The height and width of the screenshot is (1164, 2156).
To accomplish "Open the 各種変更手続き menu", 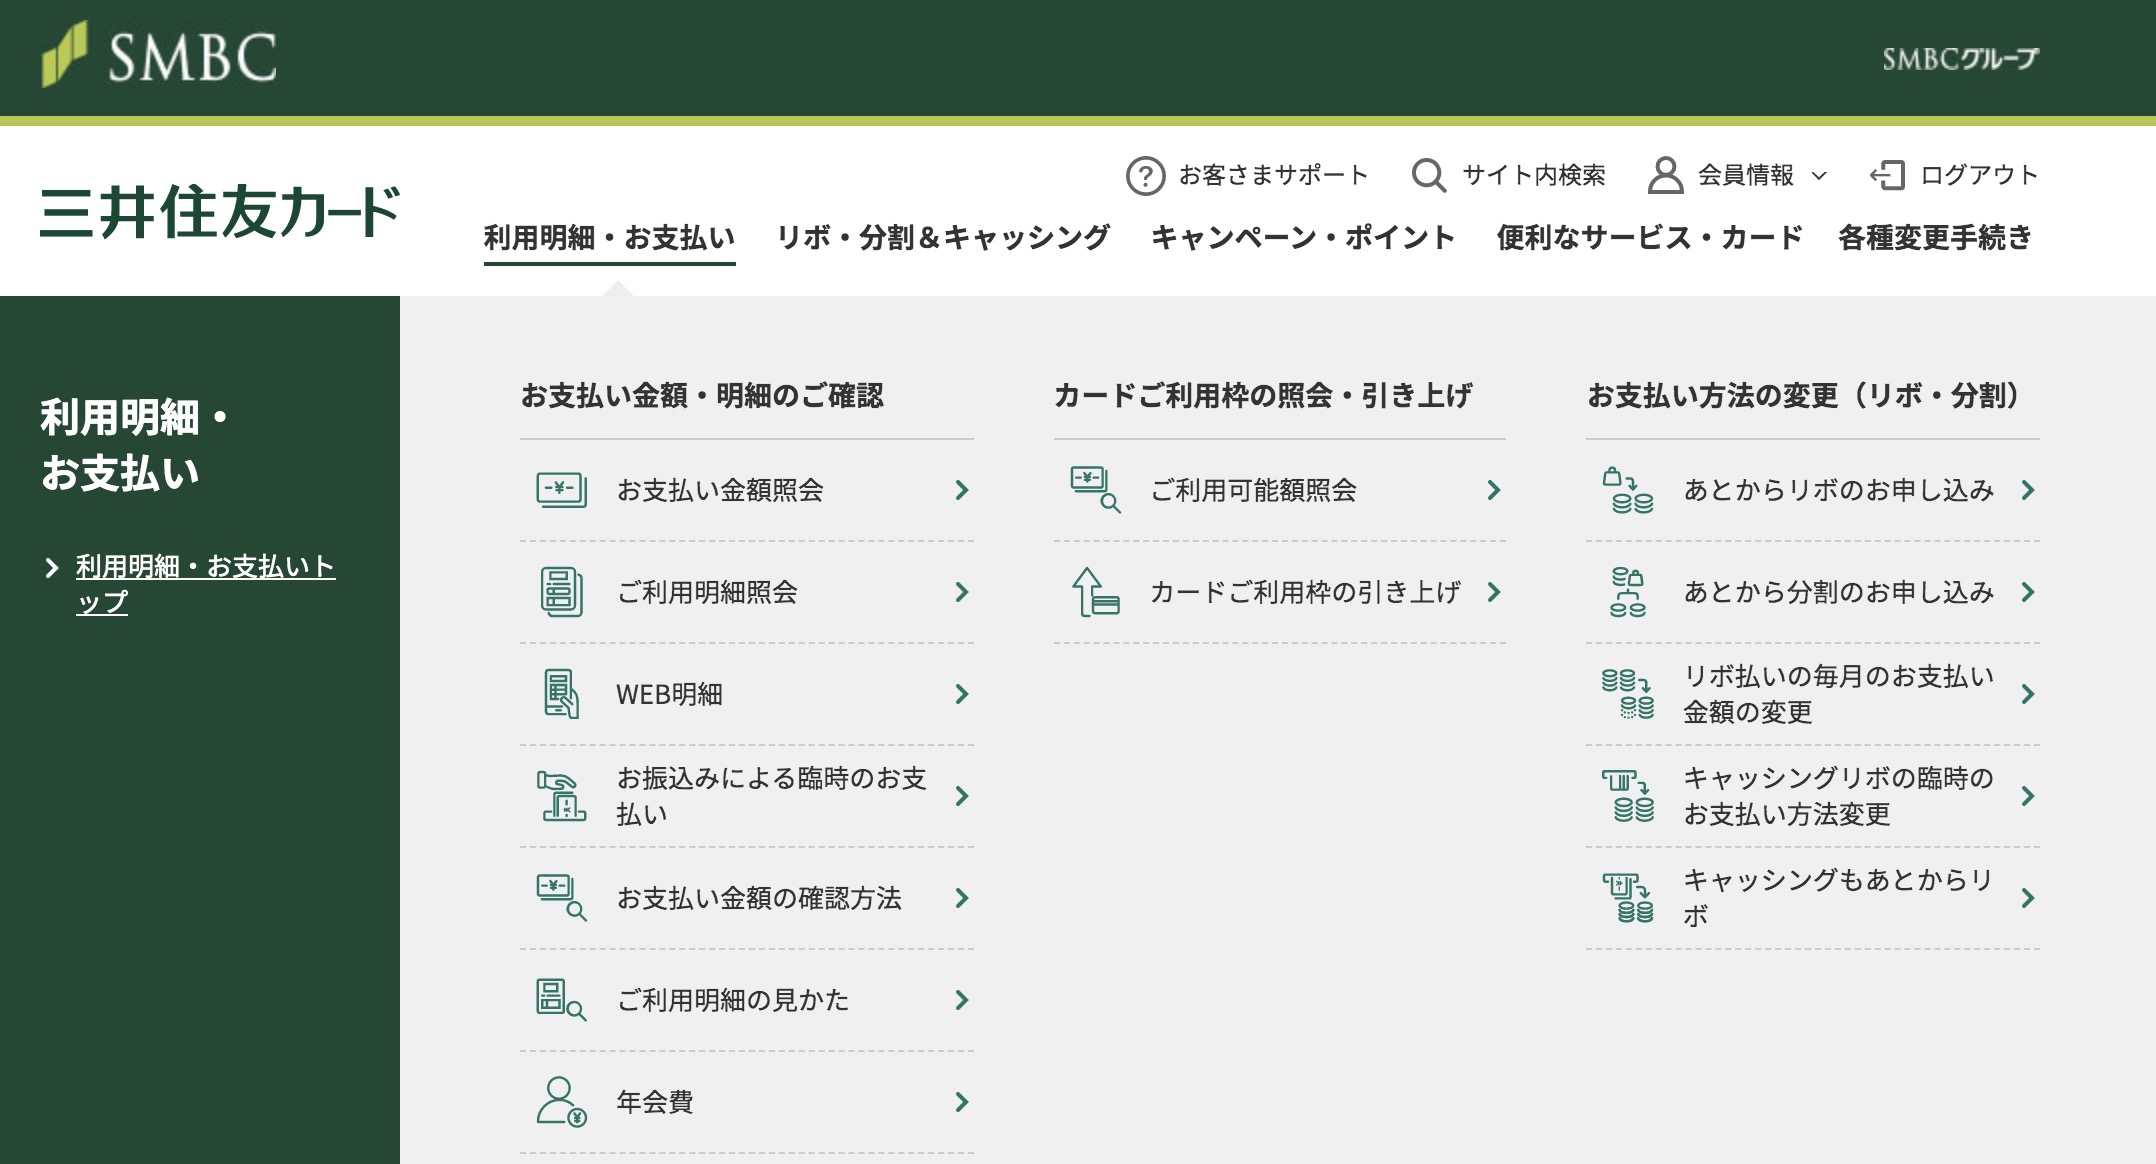I will 1935,238.
